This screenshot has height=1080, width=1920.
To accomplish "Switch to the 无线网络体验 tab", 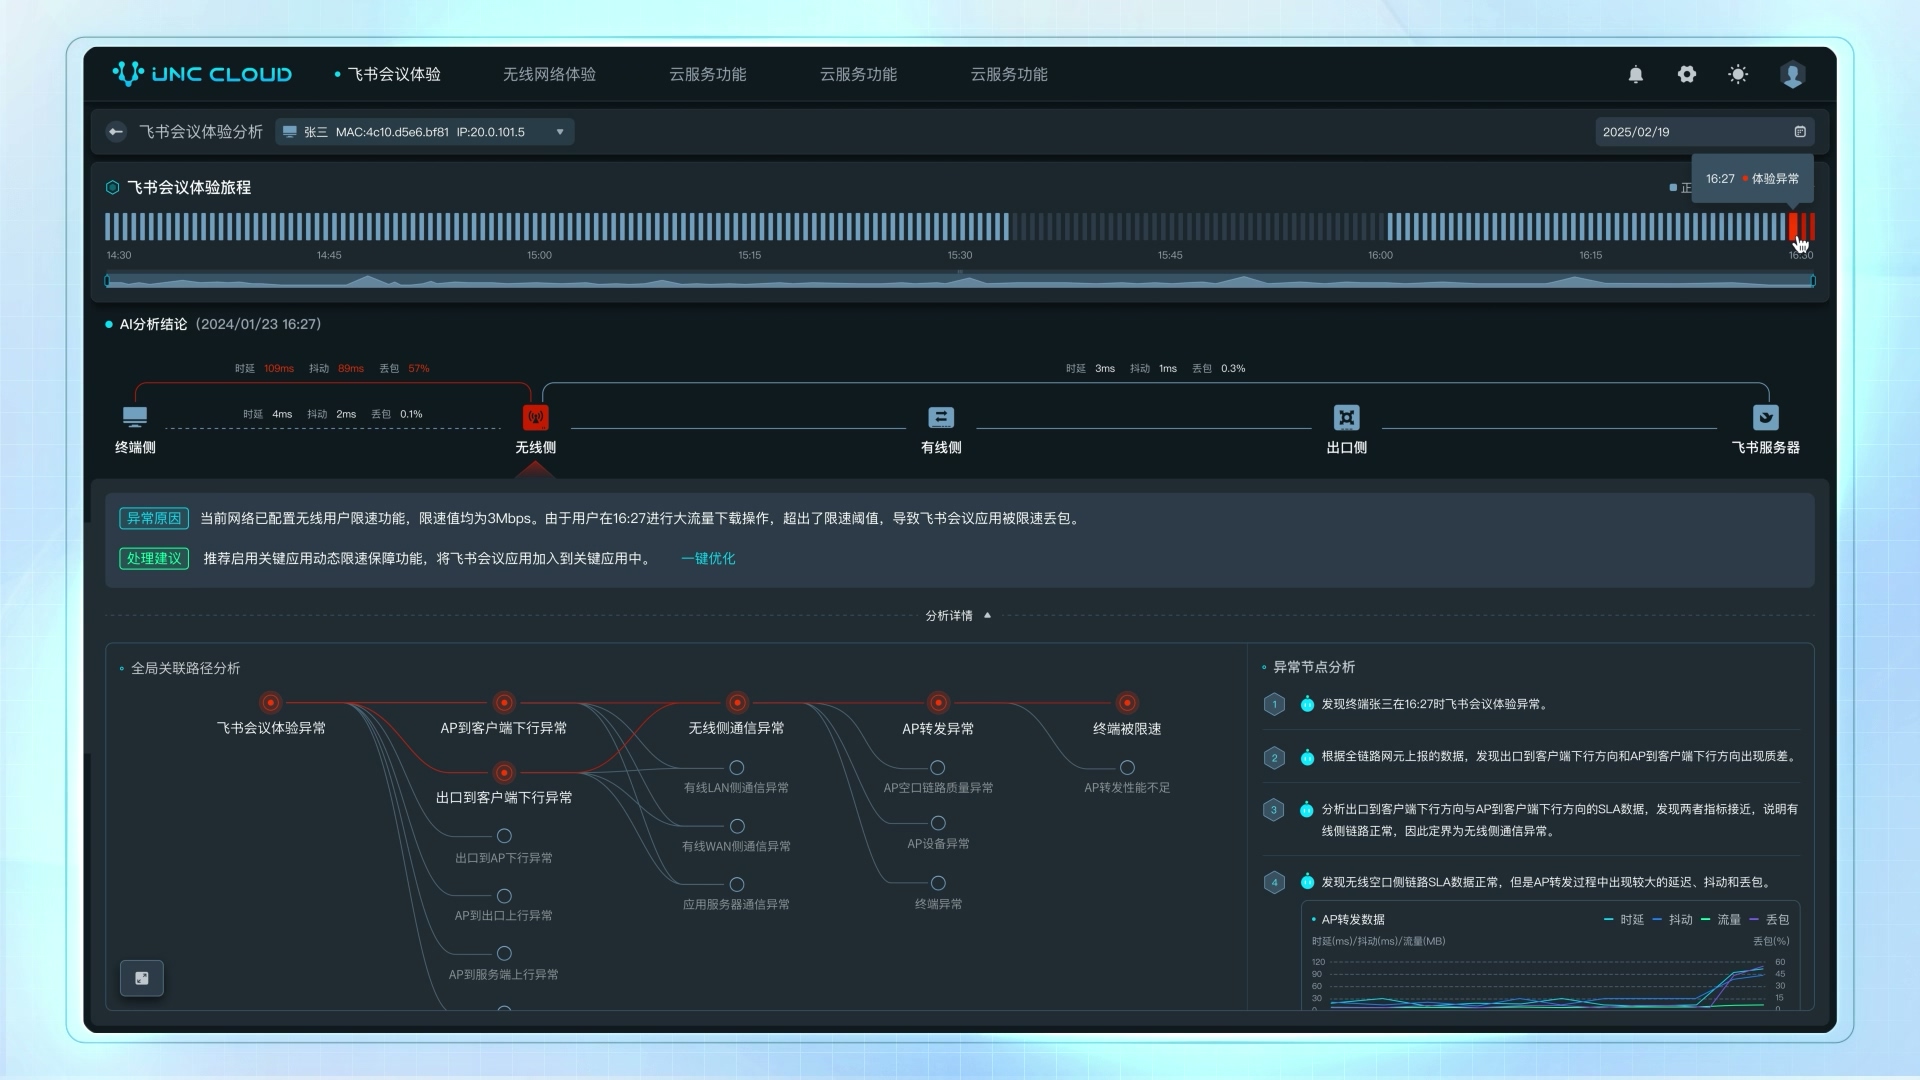I will pos(549,75).
